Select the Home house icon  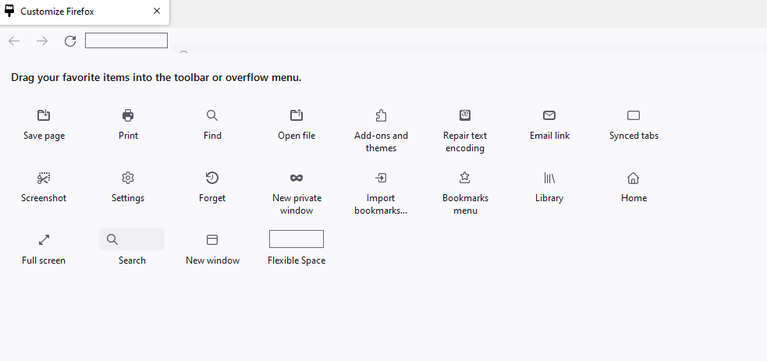pyautogui.click(x=633, y=178)
